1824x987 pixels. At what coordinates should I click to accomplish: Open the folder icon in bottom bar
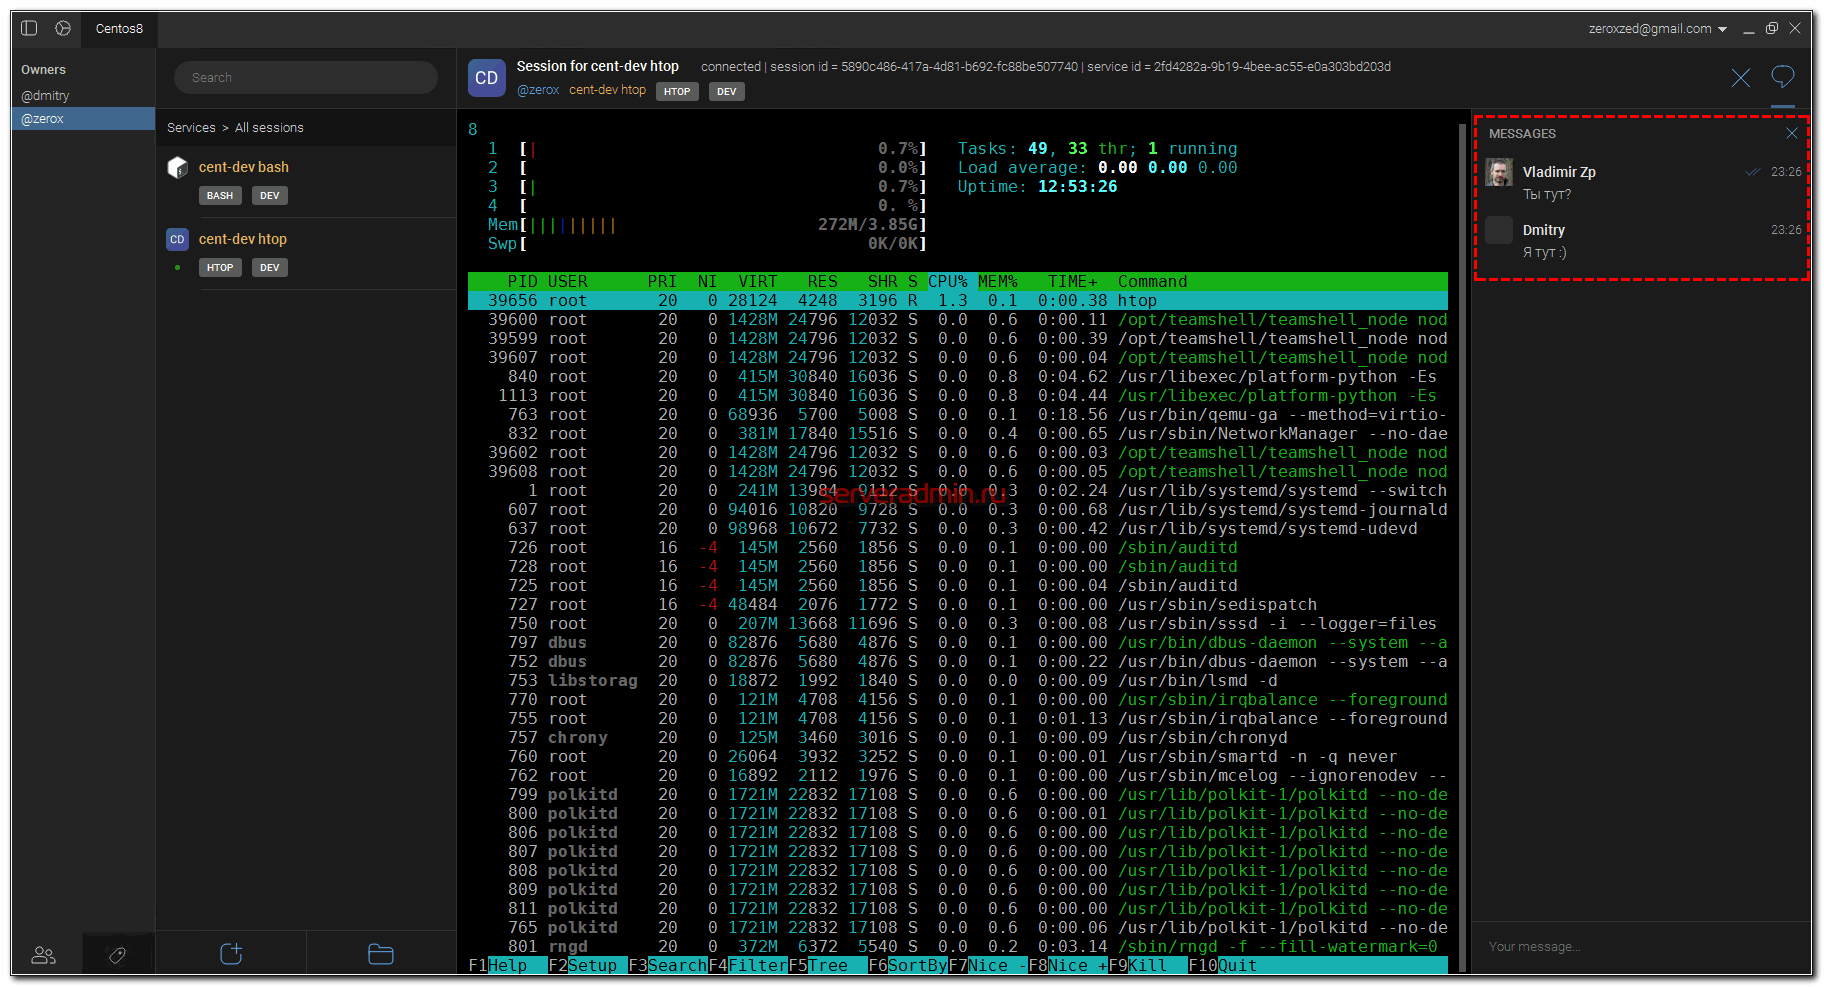tap(381, 954)
